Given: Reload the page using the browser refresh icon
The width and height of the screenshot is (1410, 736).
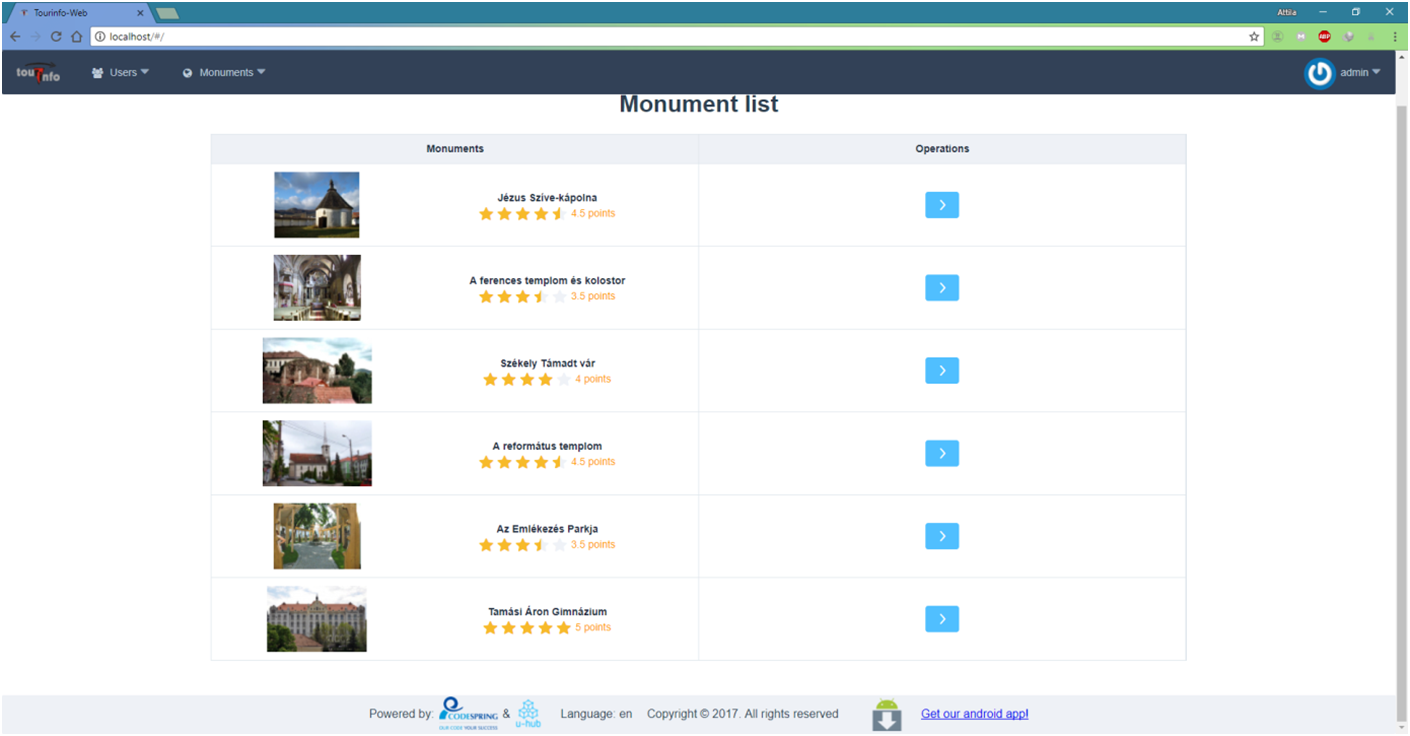Looking at the screenshot, I should click(x=56, y=36).
